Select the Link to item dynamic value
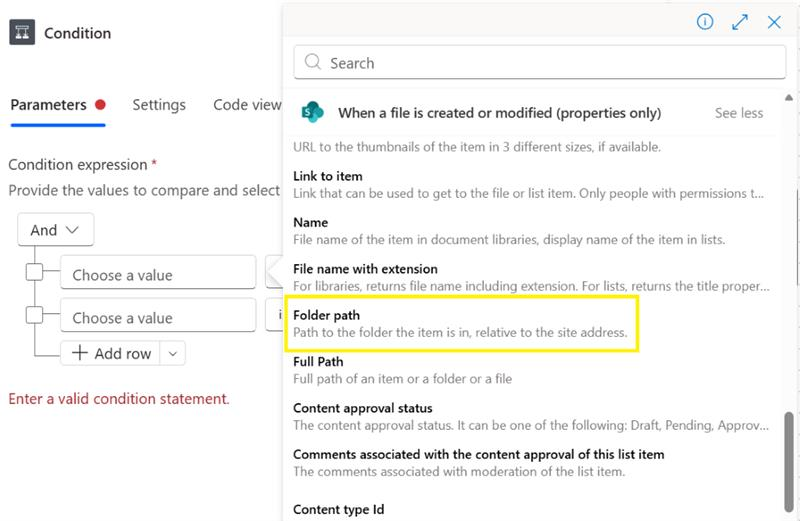Viewport: 800px width, 521px height. click(x=529, y=184)
